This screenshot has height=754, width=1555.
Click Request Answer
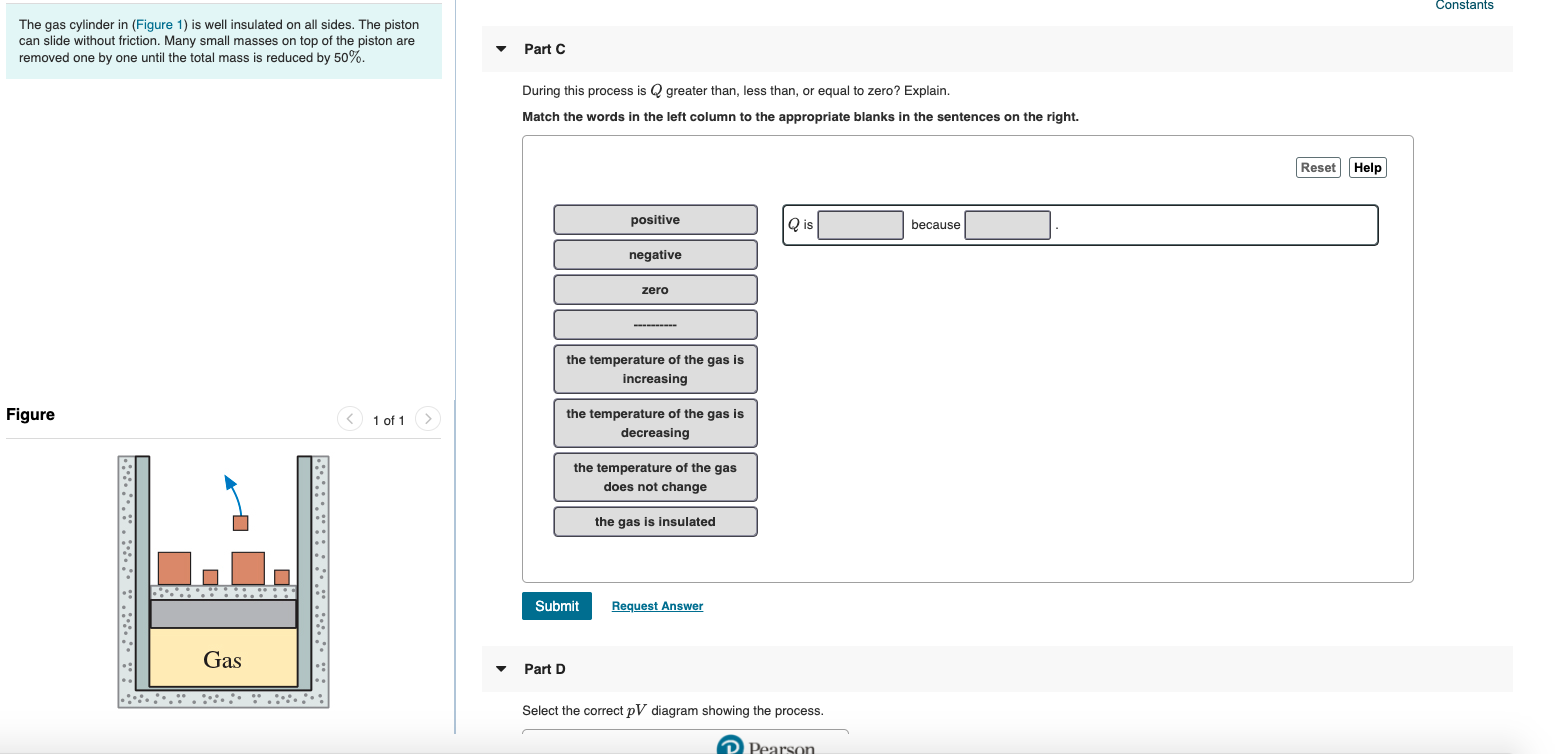[x=657, y=606]
